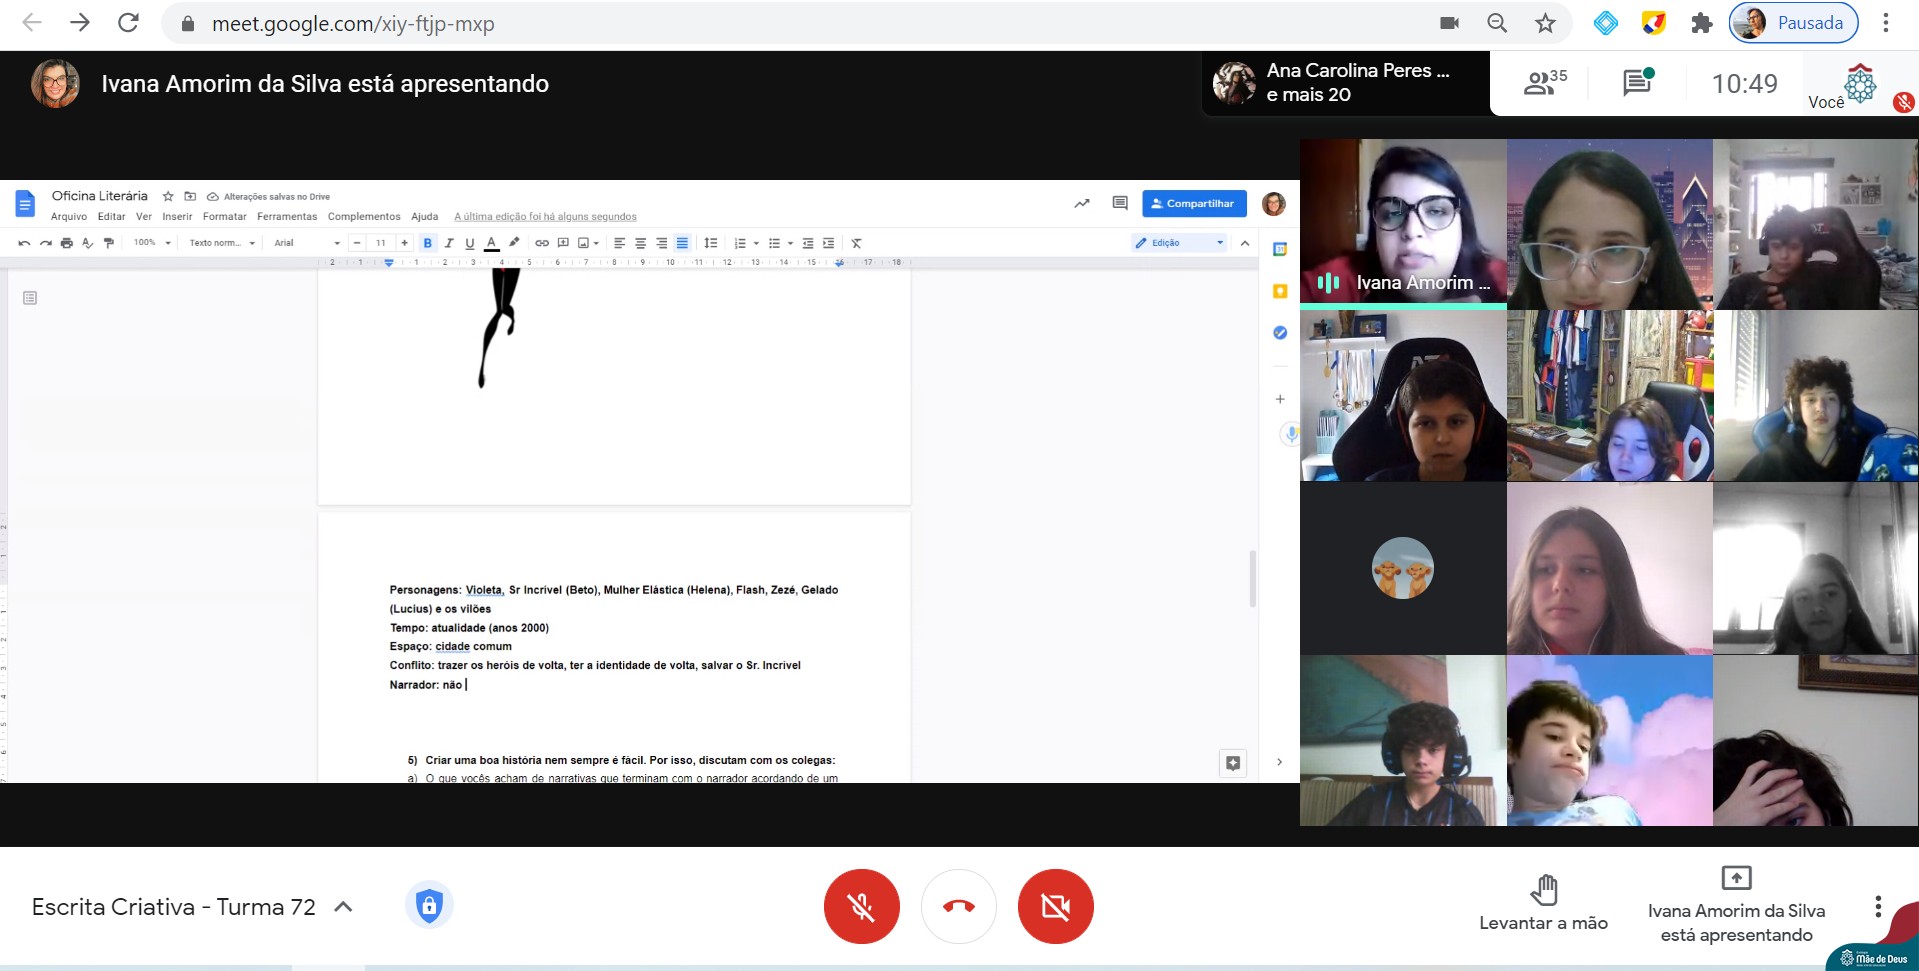Reload the Google Meet page
The image size is (1919, 971).
click(128, 23)
